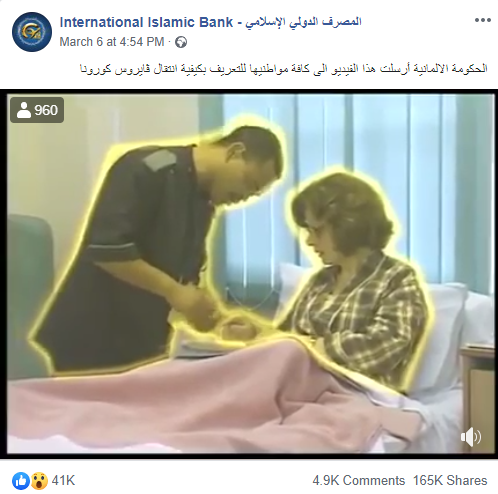This screenshot has height=494, width=498.
Task: Open the three-dot post options menu
Action: coord(483,20)
